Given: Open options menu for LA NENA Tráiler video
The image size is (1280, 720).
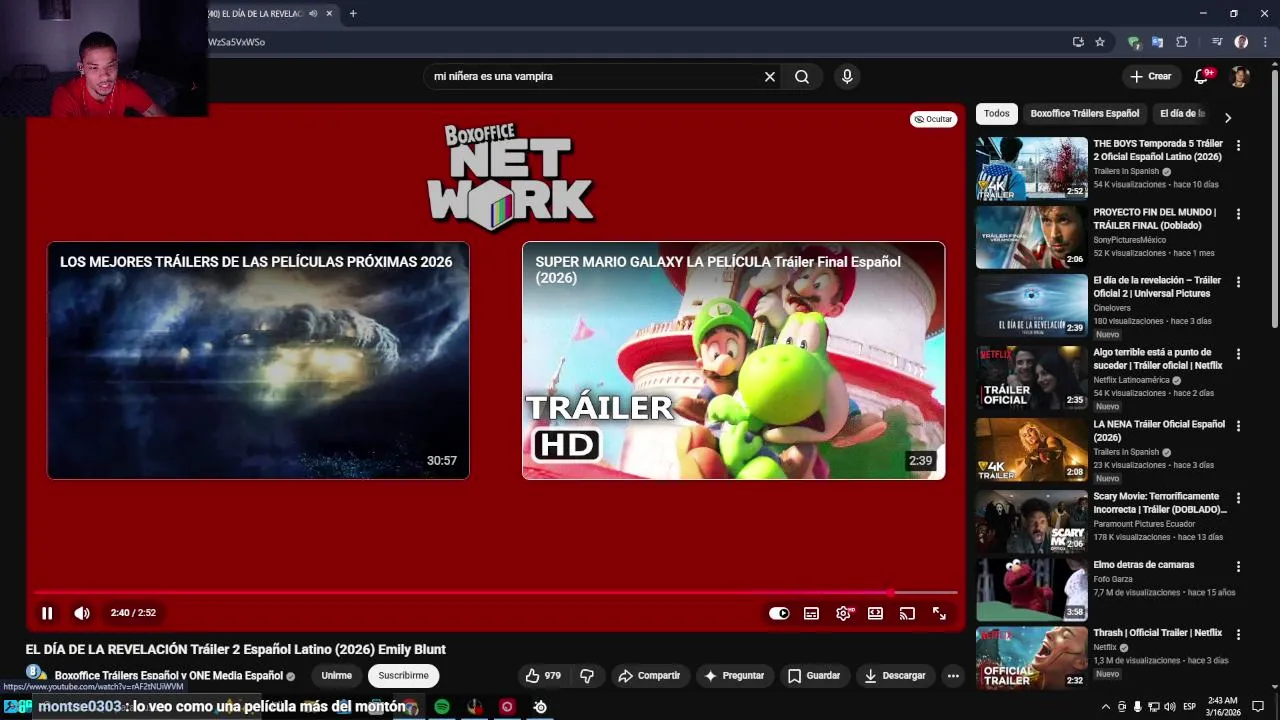Looking at the screenshot, I should click(x=1238, y=426).
